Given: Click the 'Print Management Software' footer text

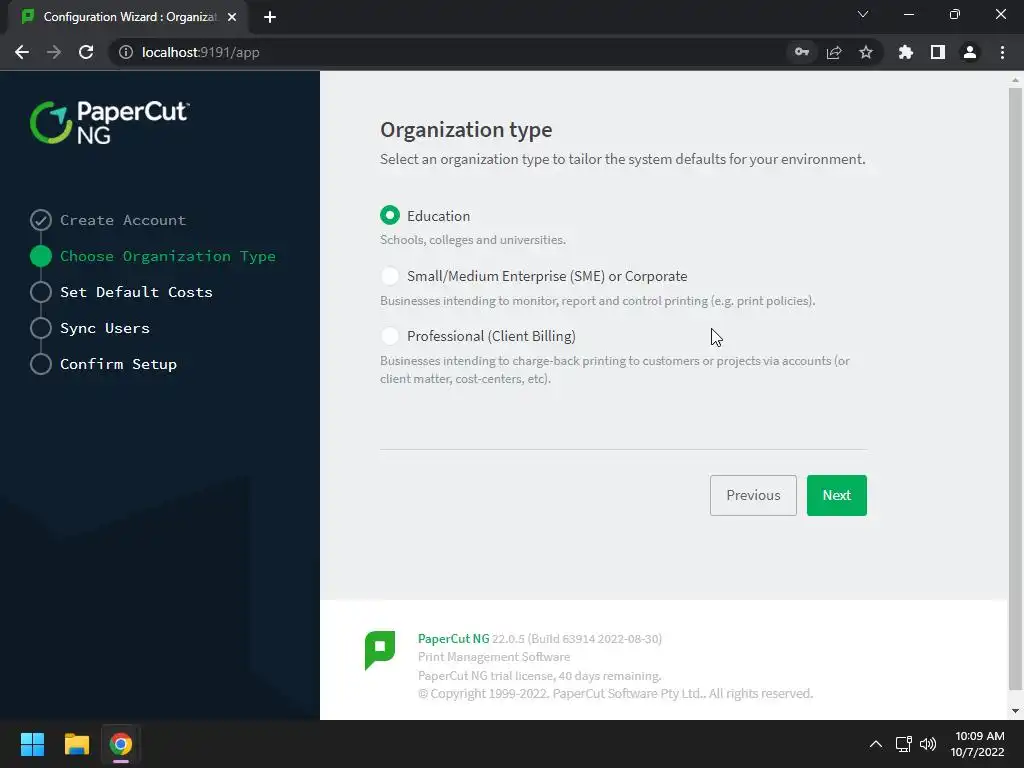Looking at the screenshot, I should pos(494,657).
